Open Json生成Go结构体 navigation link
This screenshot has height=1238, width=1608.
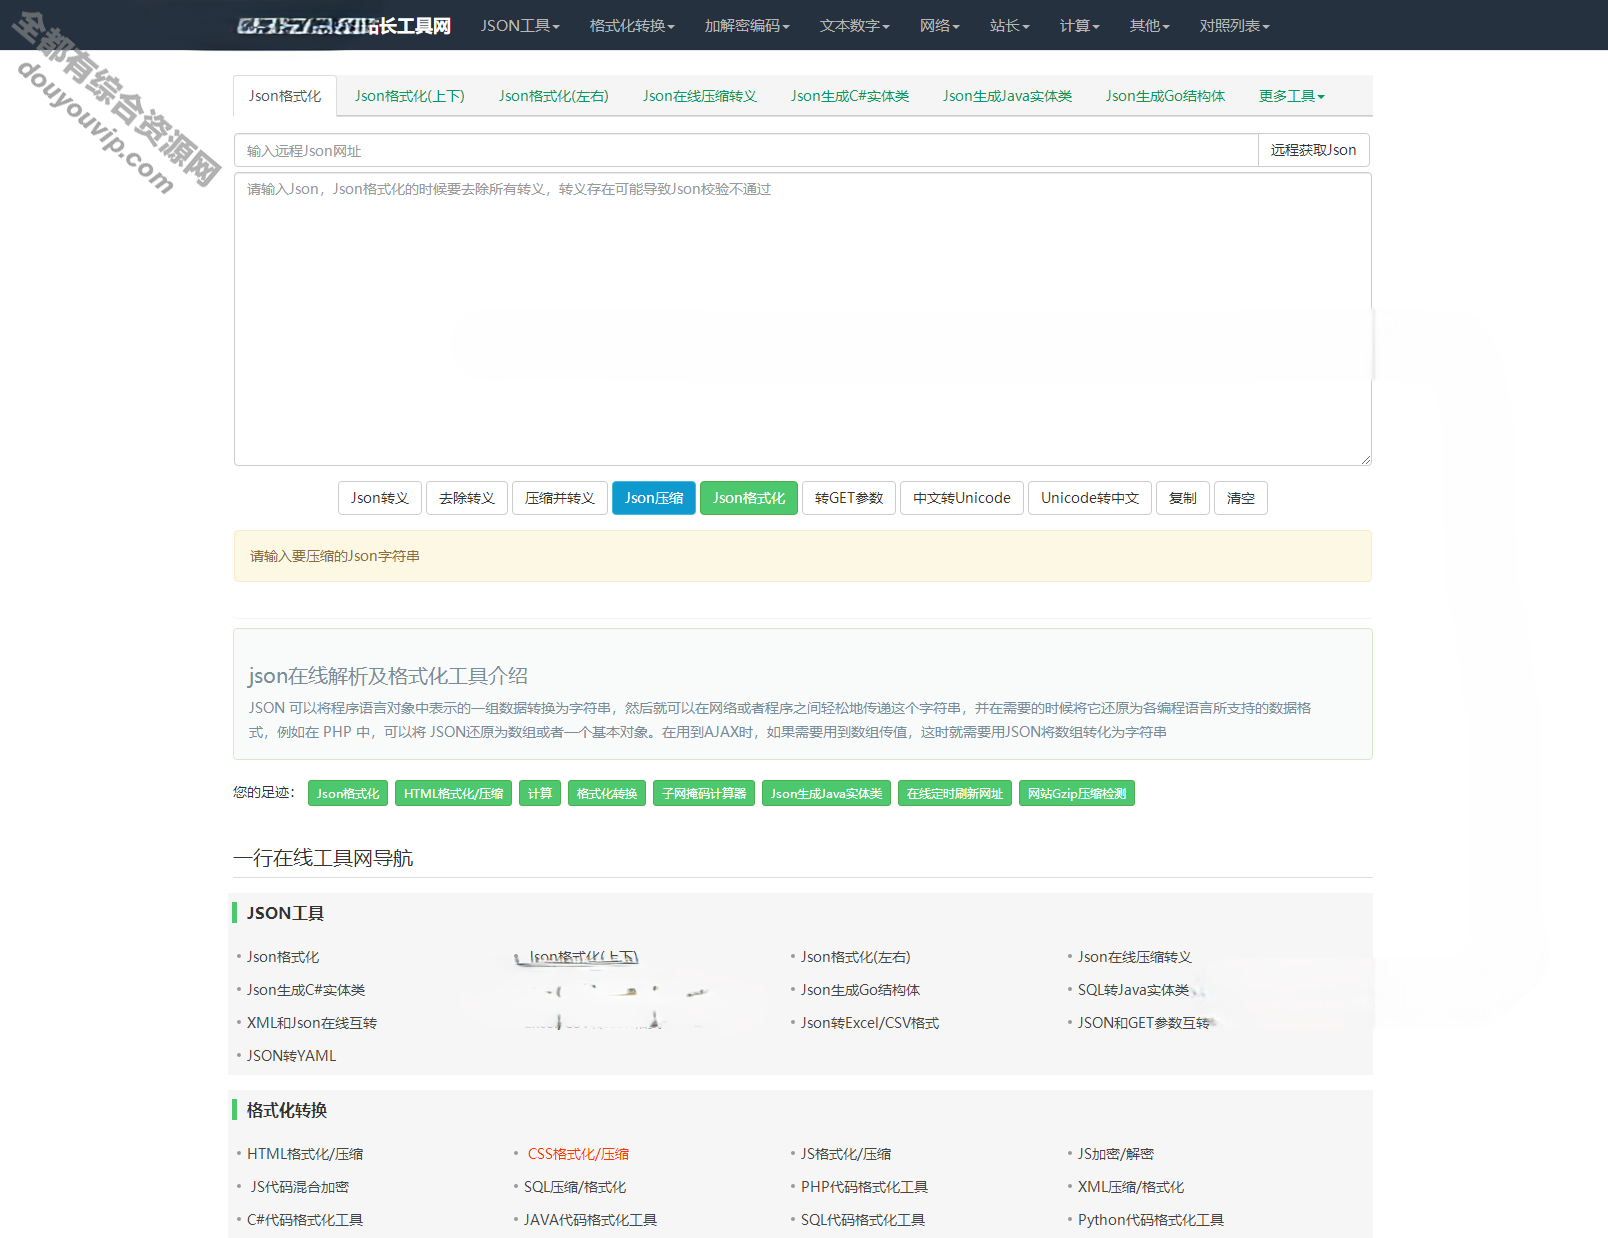point(860,990)
